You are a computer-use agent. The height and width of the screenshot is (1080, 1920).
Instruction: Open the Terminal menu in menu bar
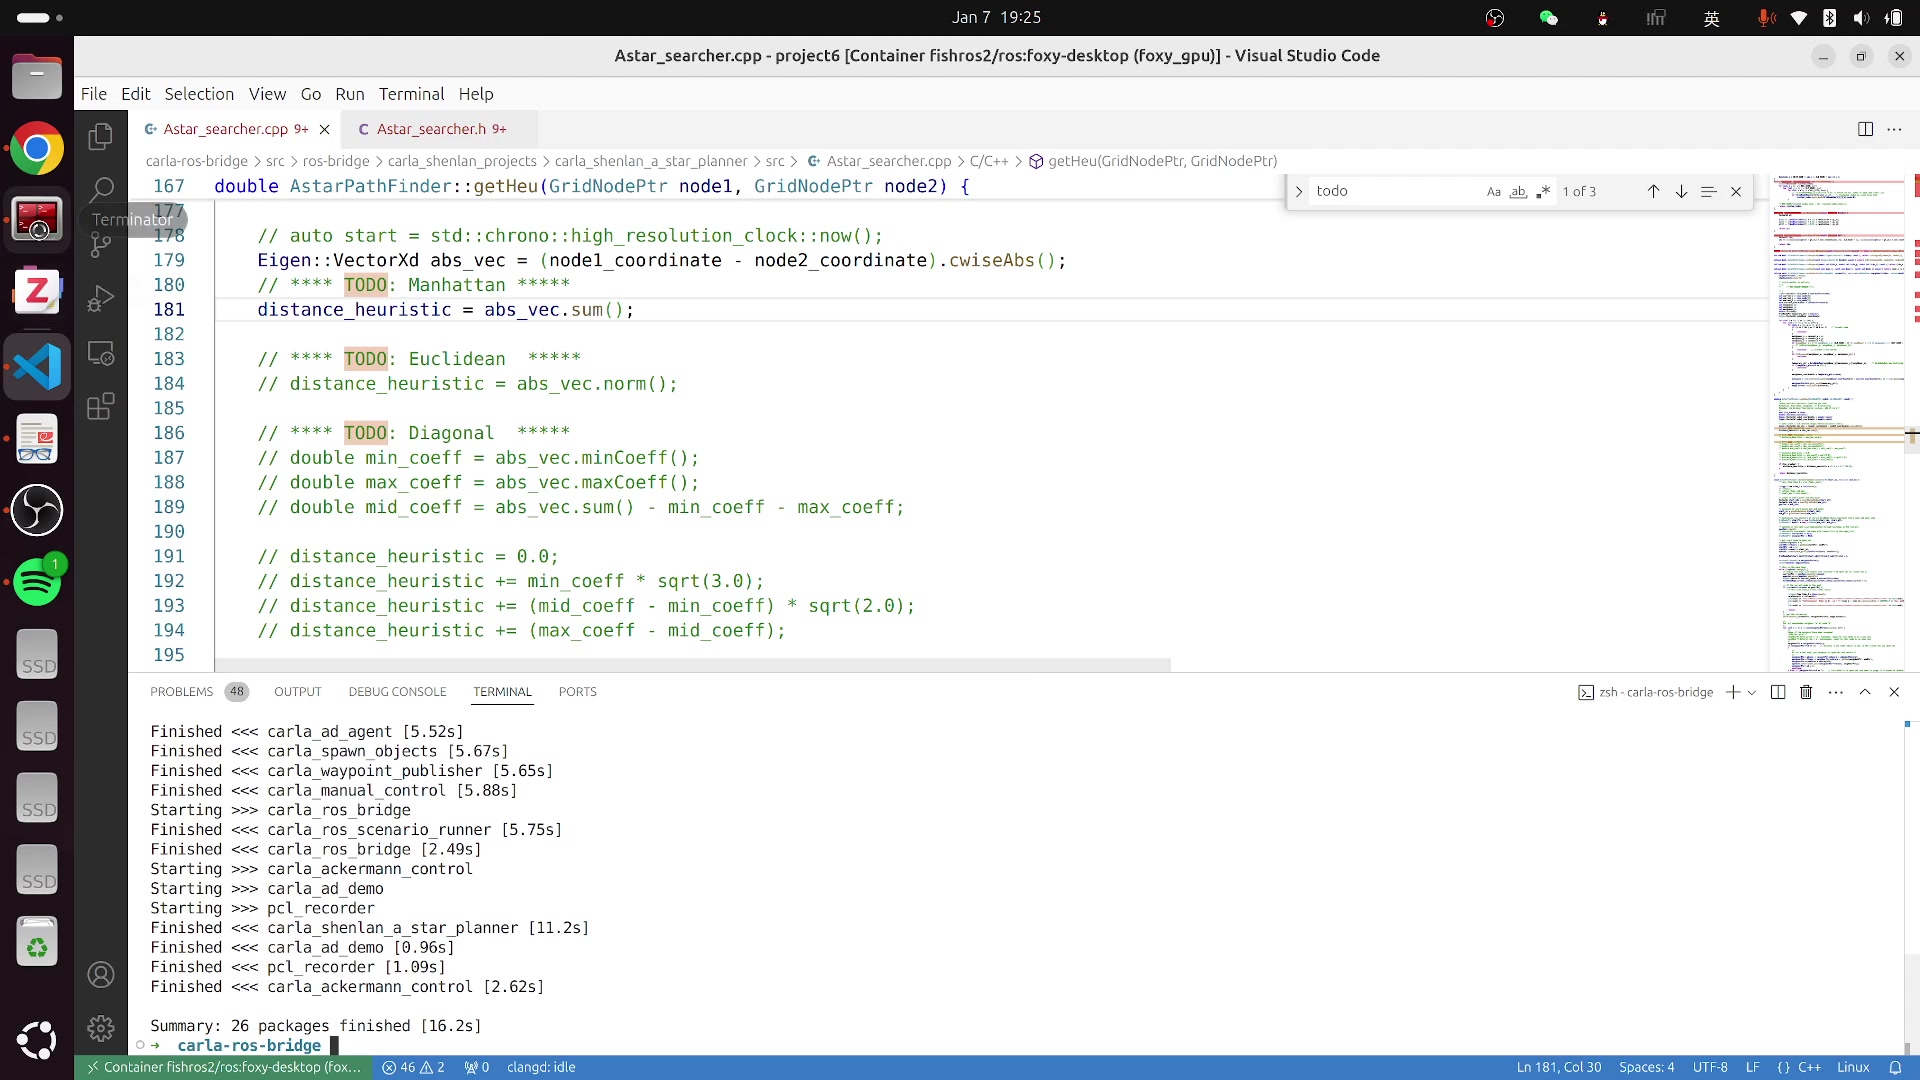pyautogui.click(x=411, y=94)
